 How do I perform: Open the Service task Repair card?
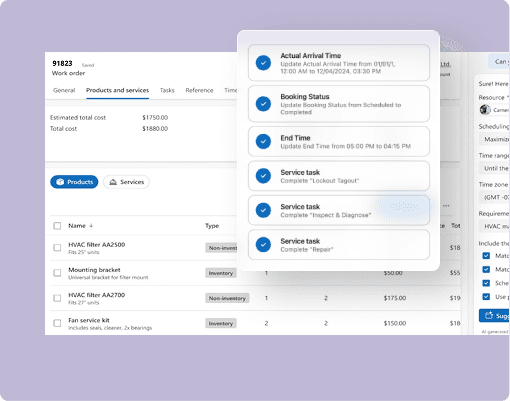click(339, 244)
